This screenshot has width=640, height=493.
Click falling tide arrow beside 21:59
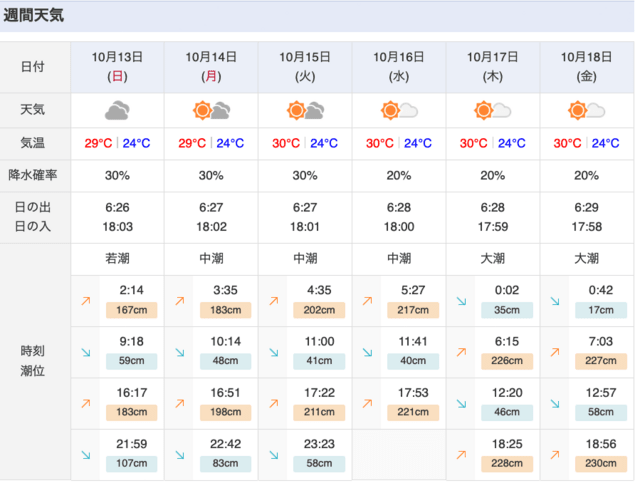[86, 455]
